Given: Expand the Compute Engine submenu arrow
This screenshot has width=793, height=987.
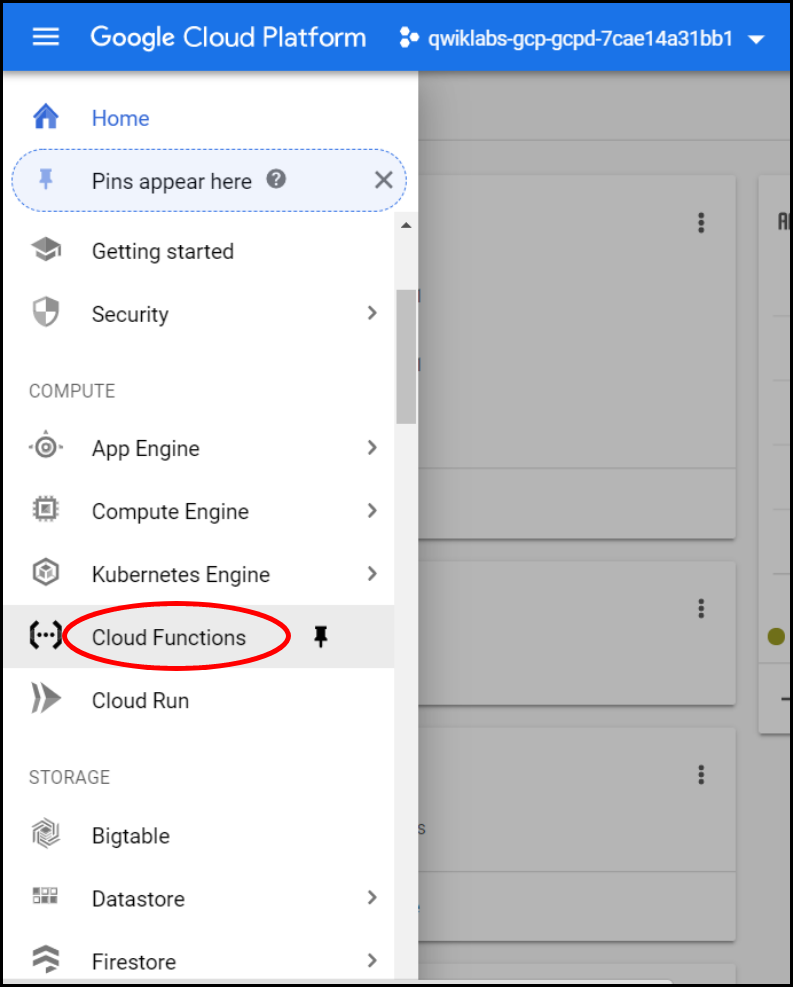Looking at the screenshot, I should (x=372, y=511).
